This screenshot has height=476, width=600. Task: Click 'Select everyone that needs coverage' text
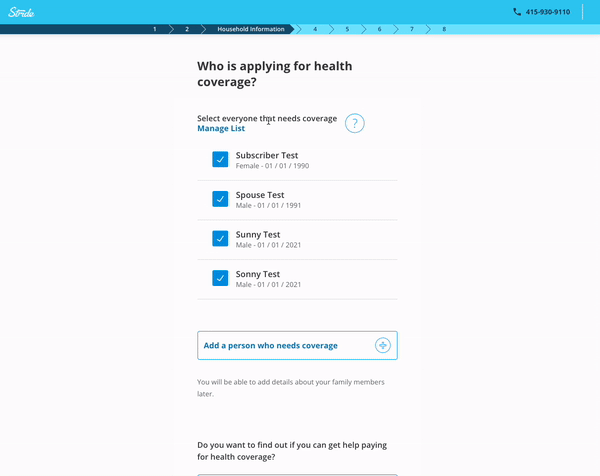[267, 119]
